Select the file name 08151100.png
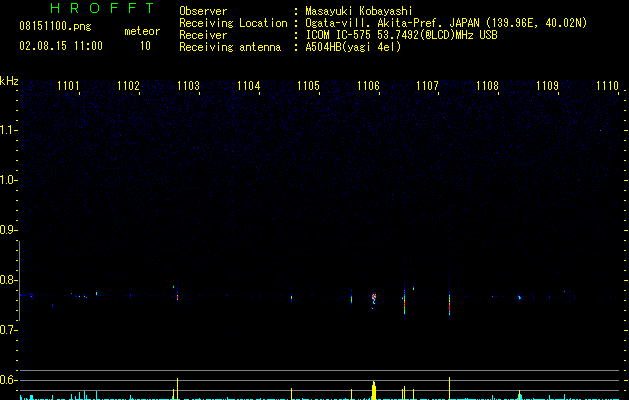The height and width of the screenshot is (400, 629). [55, 27]
